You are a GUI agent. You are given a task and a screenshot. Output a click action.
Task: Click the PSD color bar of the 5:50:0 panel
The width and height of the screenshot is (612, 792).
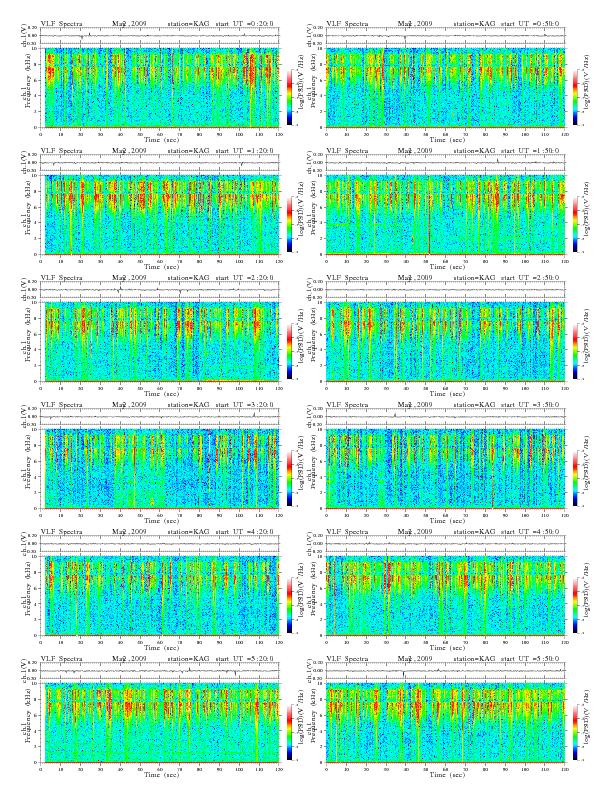click(576, 732)
